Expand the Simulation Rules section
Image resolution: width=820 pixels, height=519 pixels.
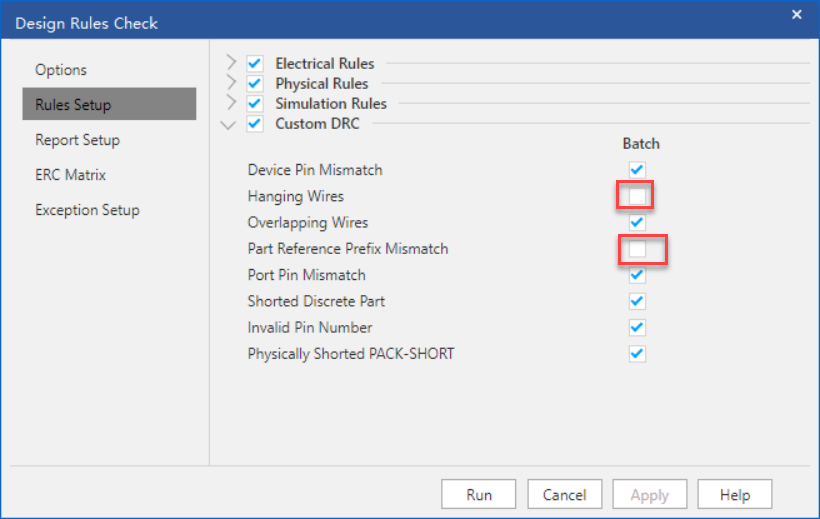pos(232,103)
